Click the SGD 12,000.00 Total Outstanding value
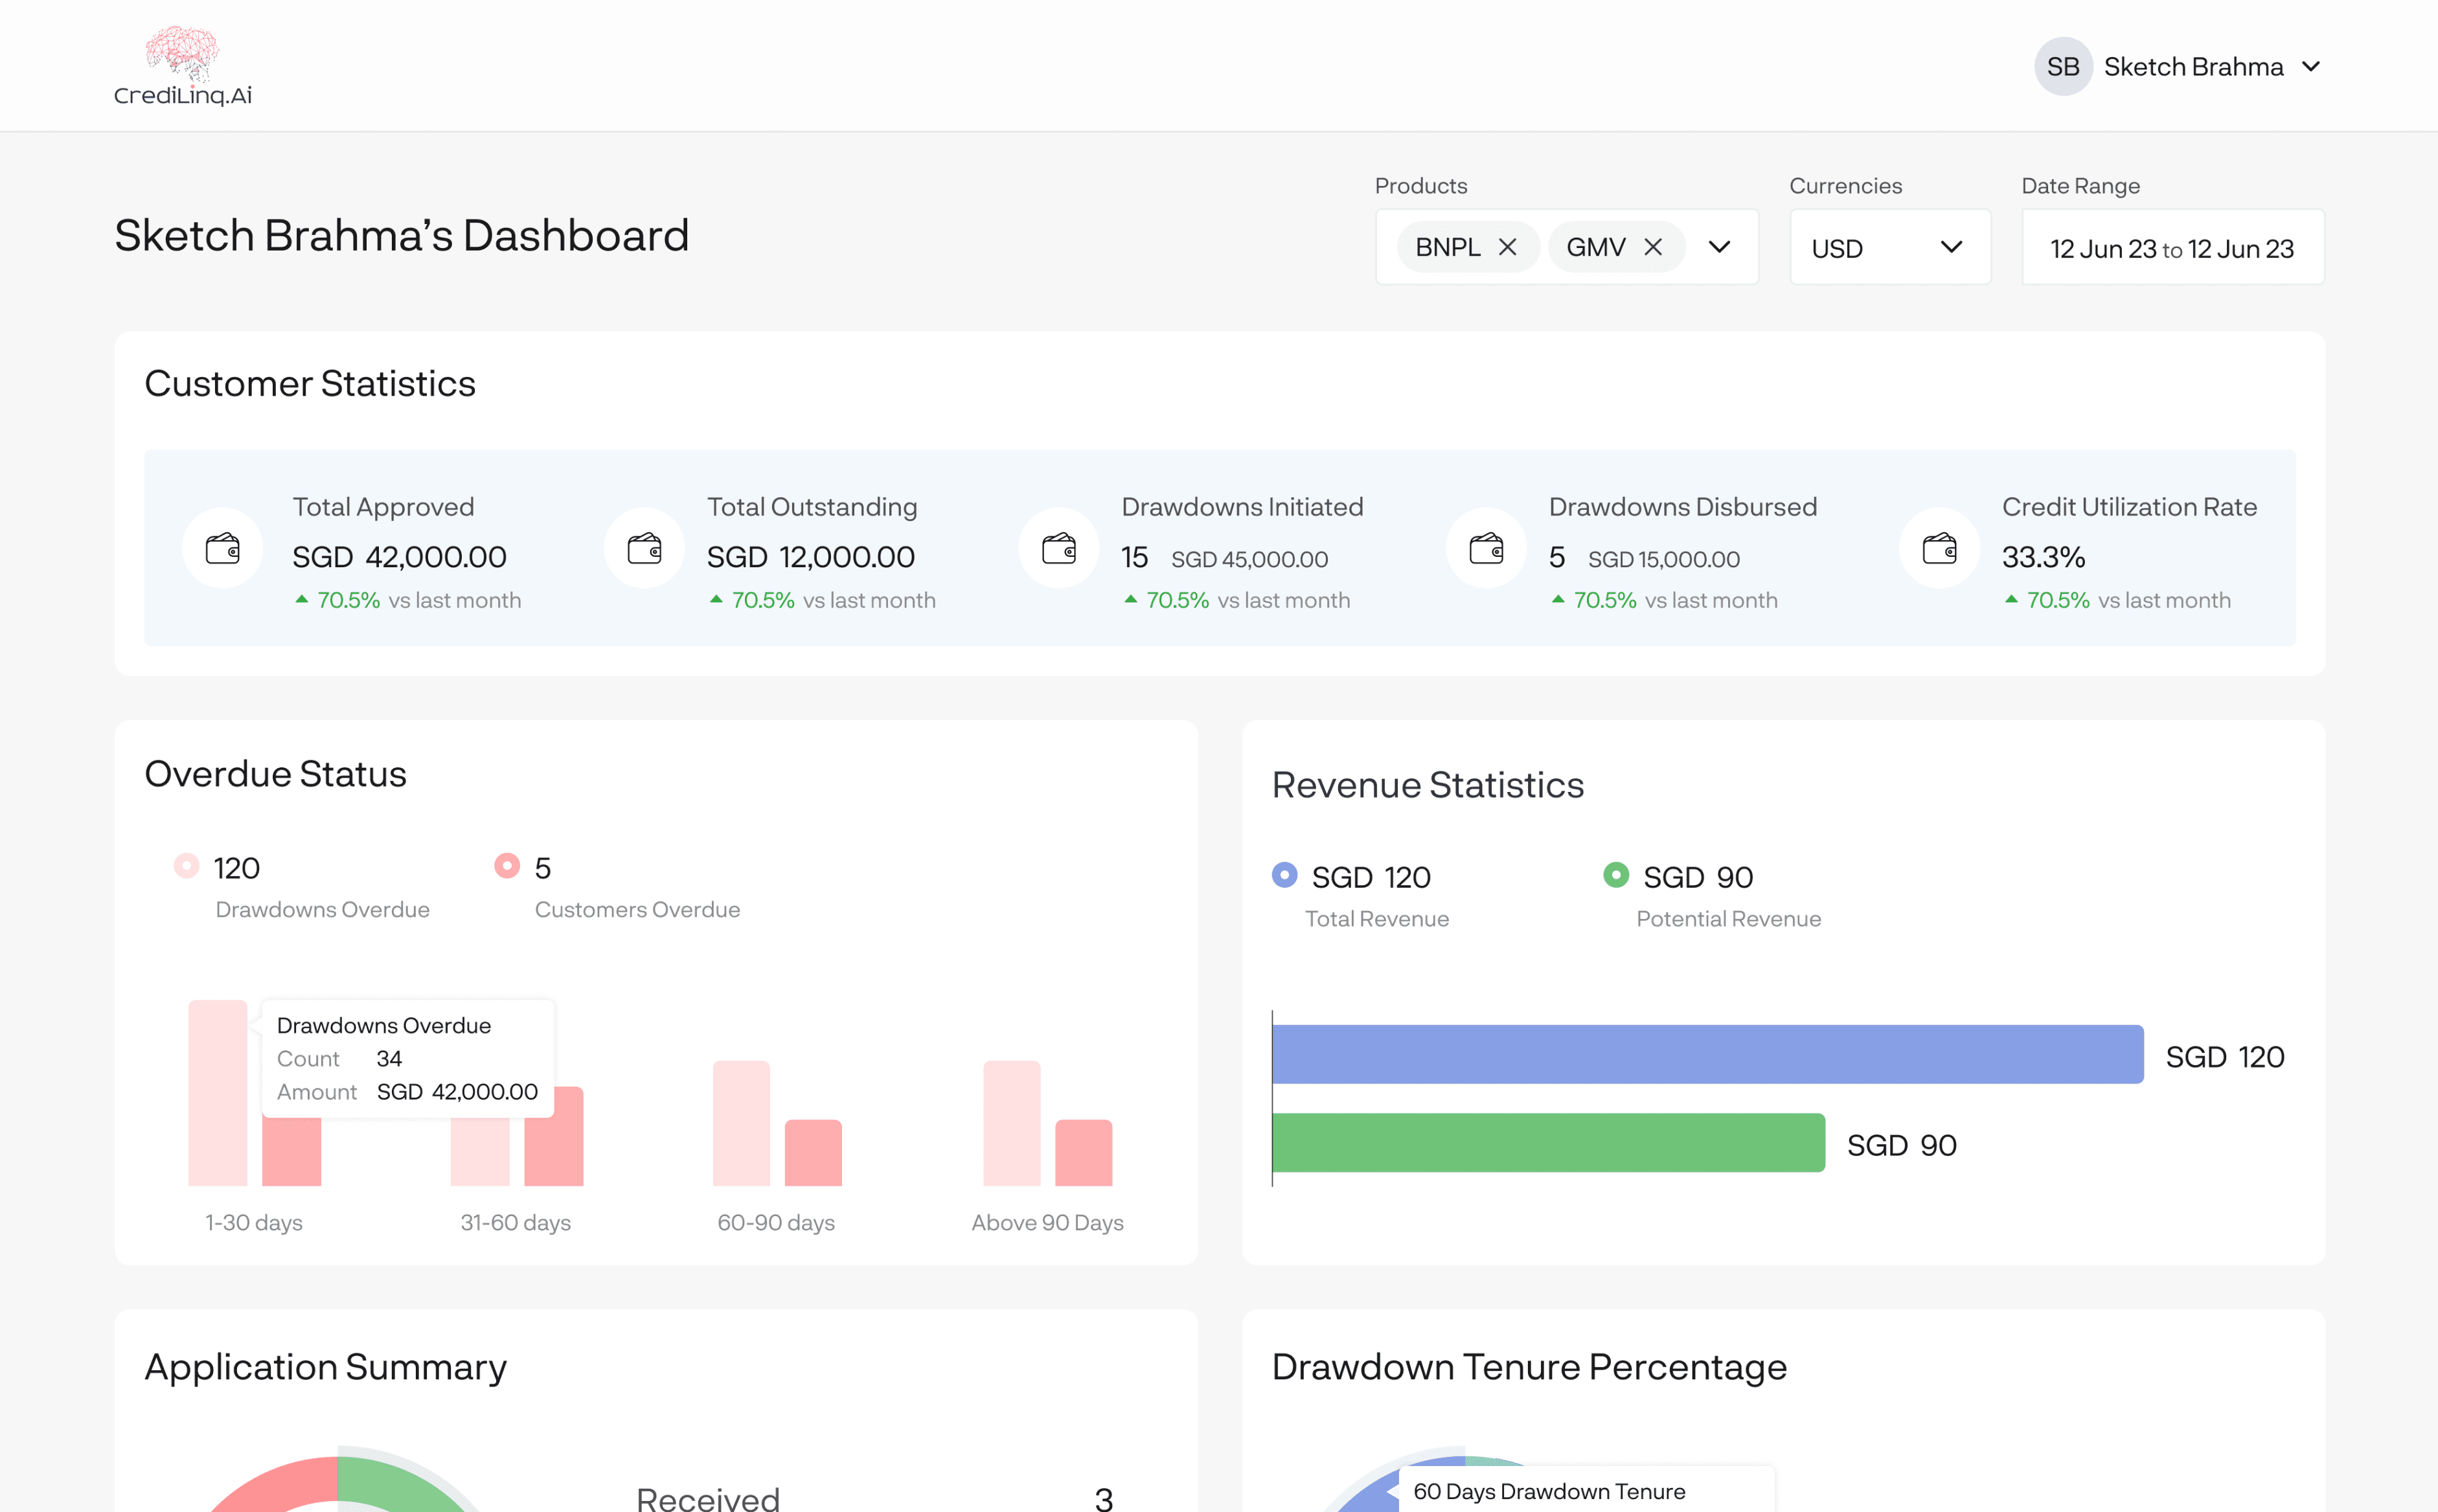 tap(810, 557)
